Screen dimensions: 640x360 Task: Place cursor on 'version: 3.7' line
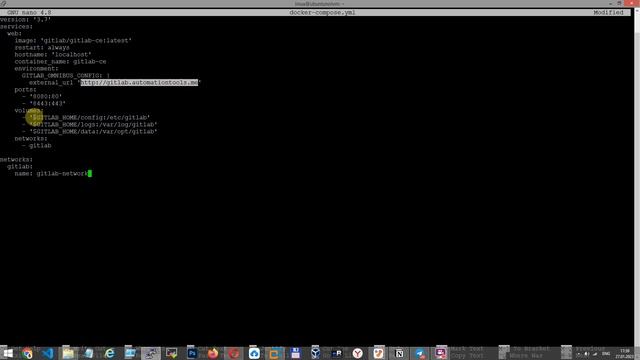(x=25, y=19)
